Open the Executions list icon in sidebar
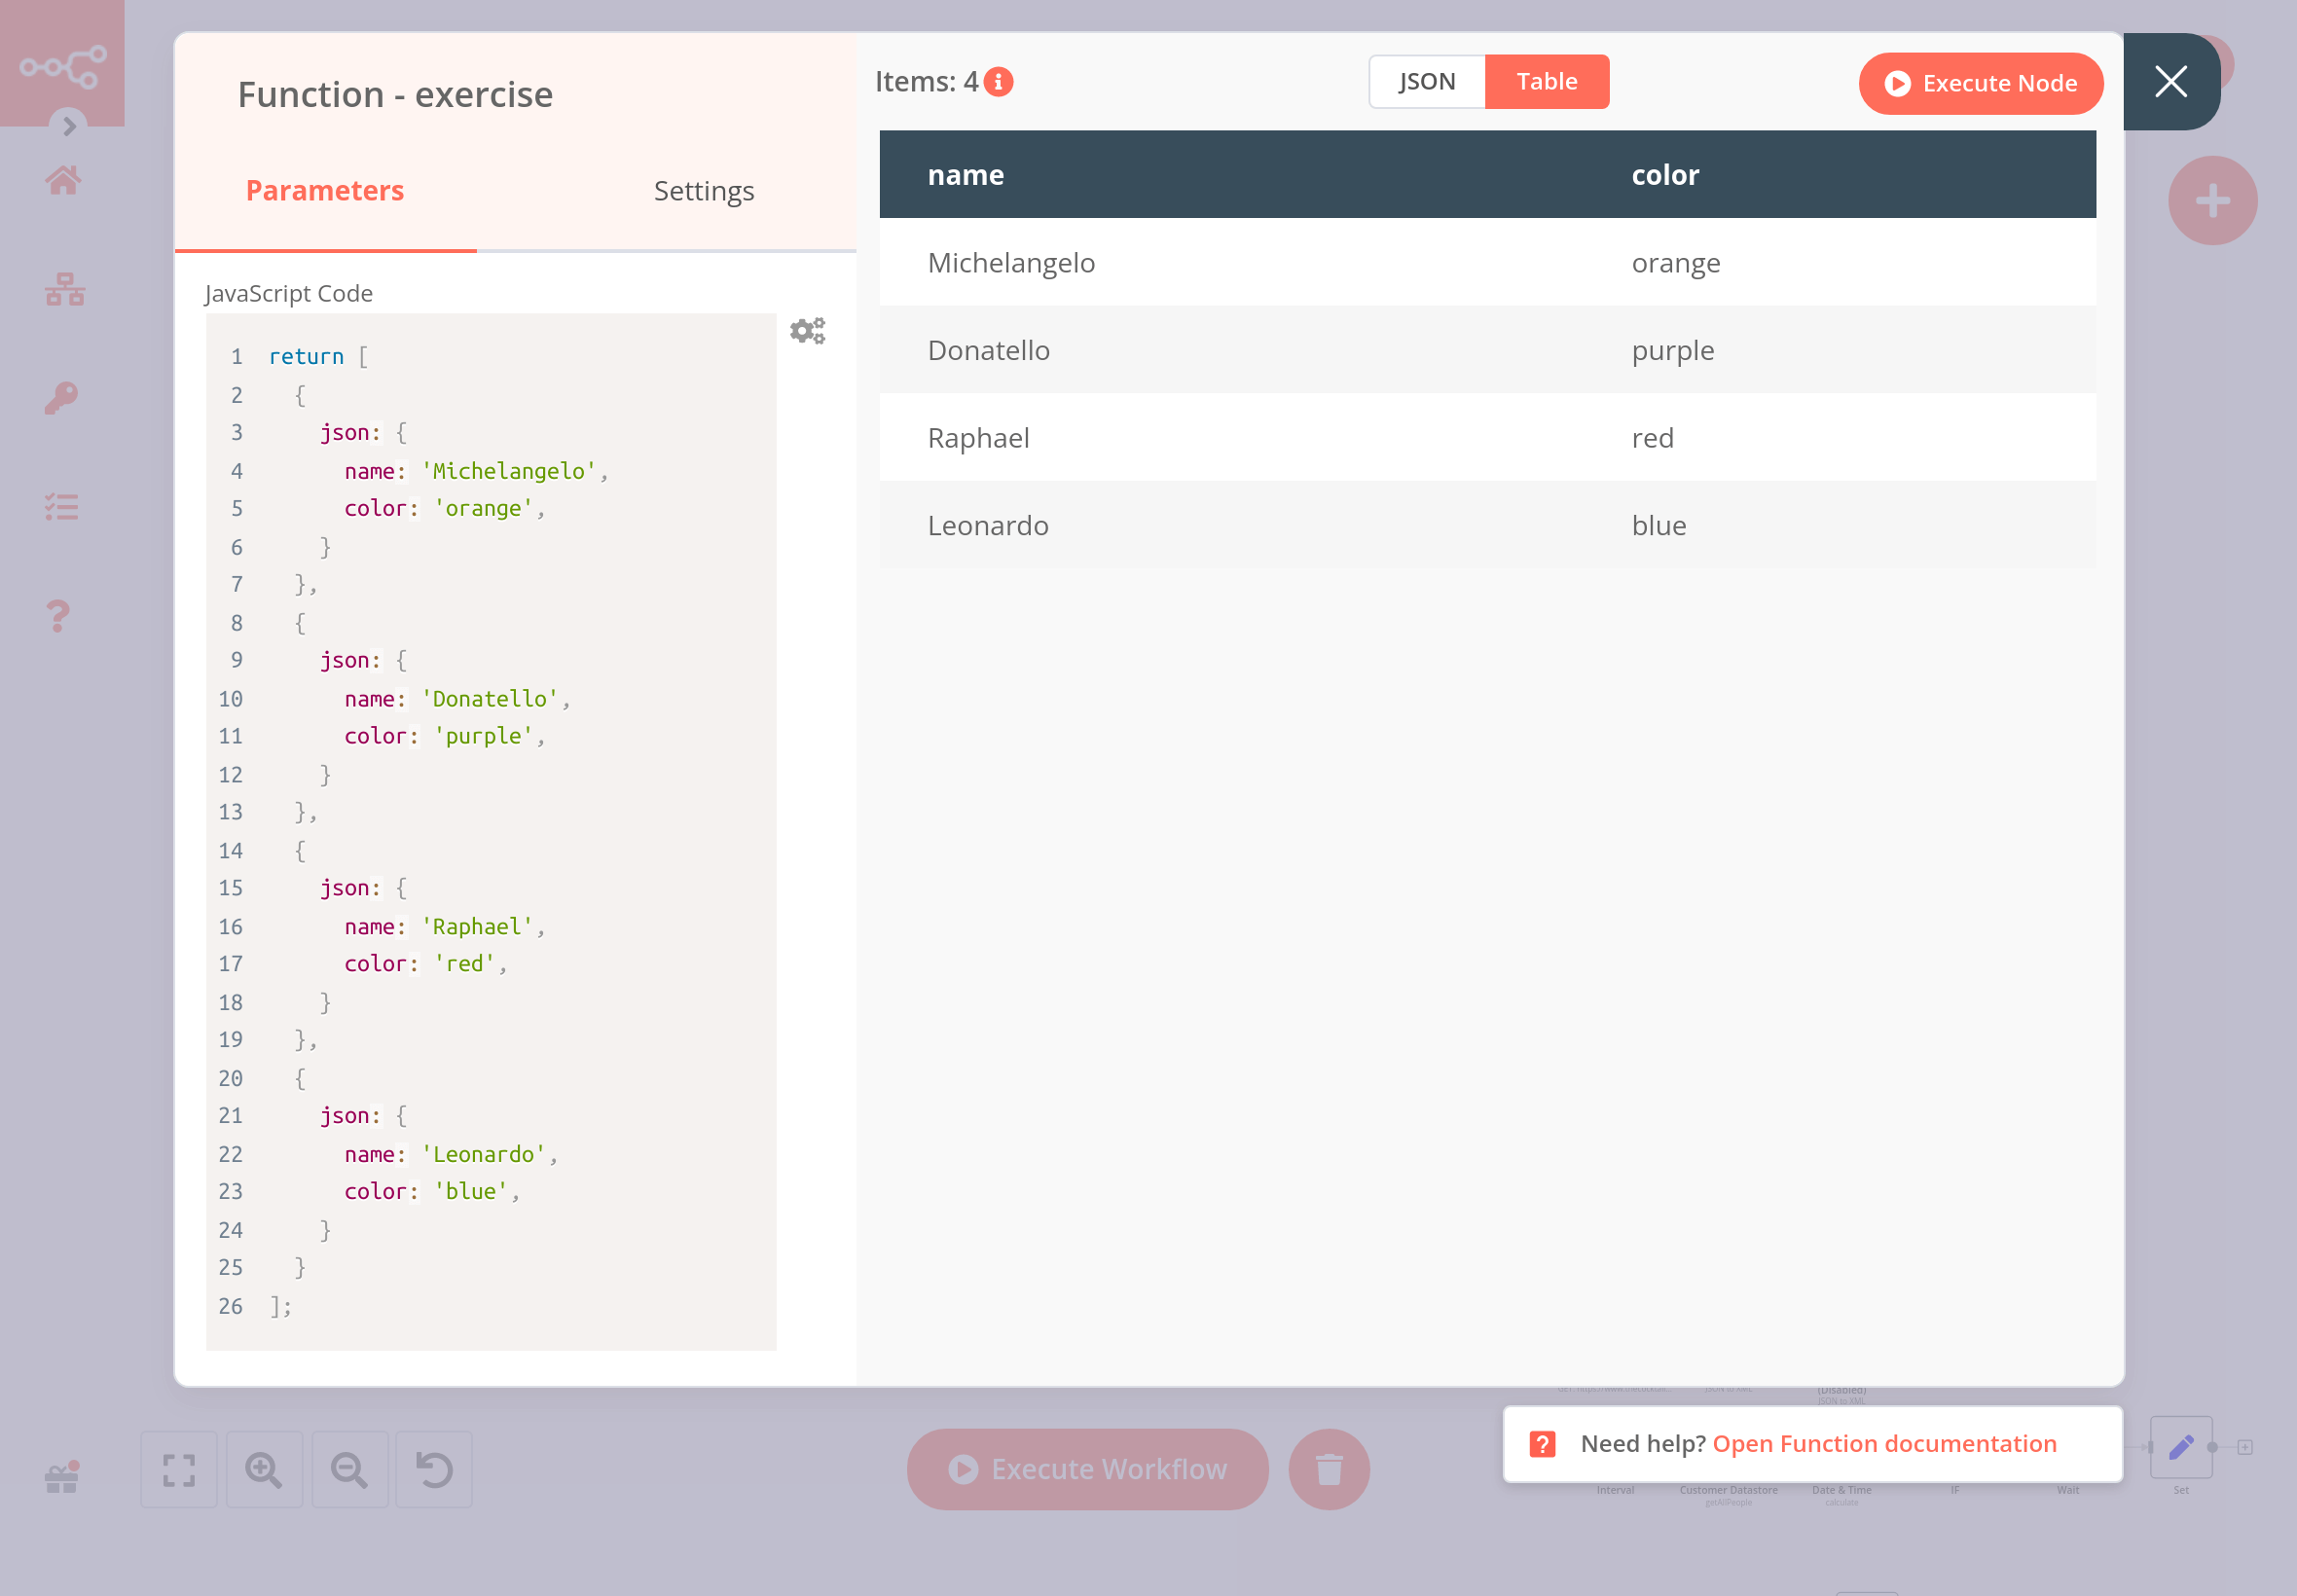The image size is (2297, 1596). point(62,507)
